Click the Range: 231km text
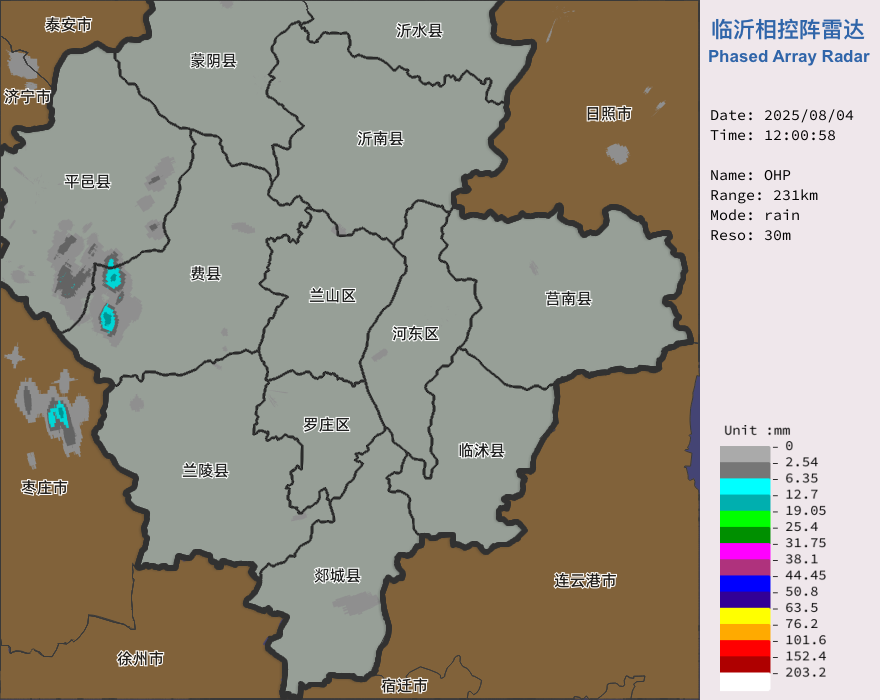This screenshot has width=880, height=700. (764, 196)
